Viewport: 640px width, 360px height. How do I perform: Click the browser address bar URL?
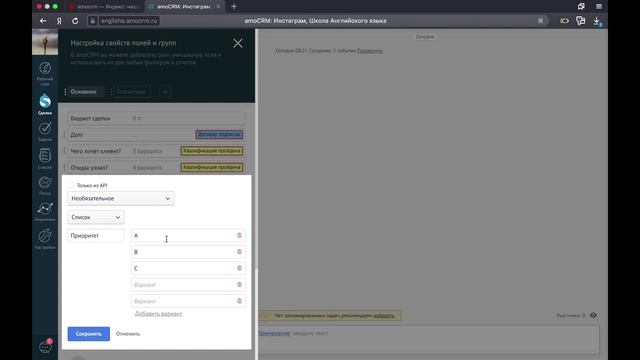click(x=129, y=21)
